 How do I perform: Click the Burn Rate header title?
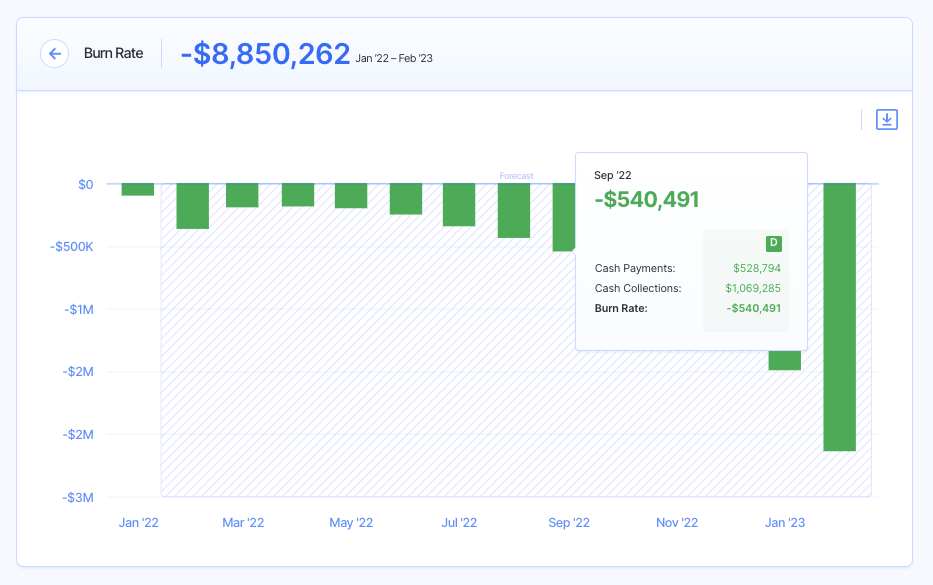click(113, 53)
